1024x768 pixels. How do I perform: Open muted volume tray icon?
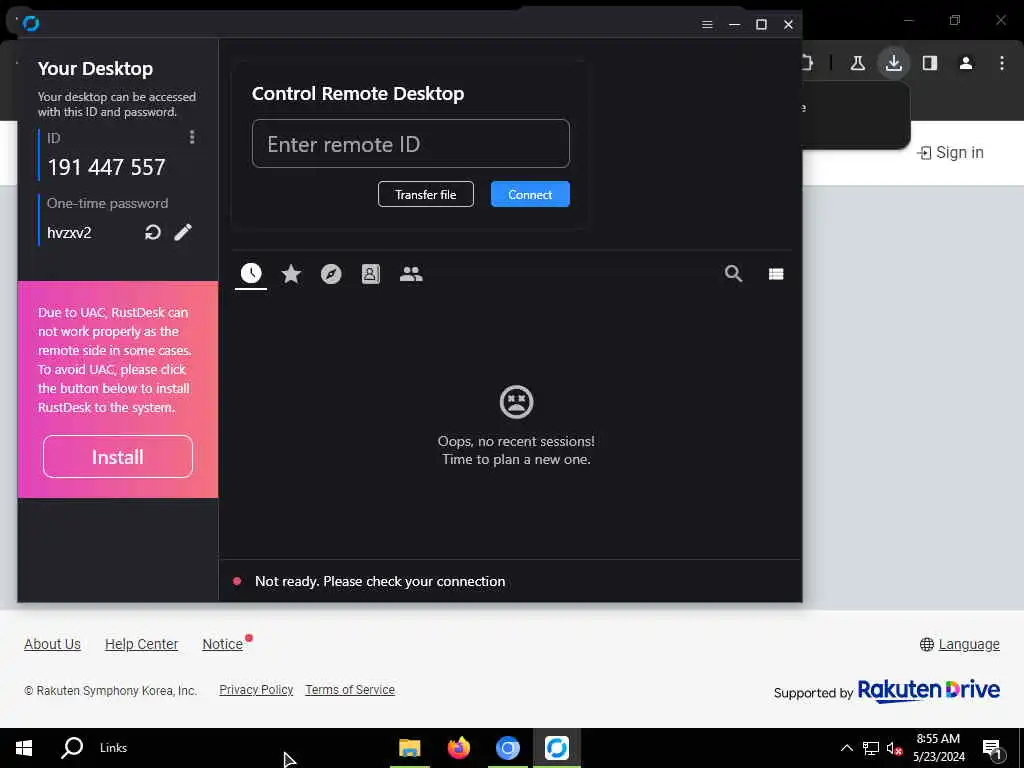pyautogui.click(x=894, y=748)
